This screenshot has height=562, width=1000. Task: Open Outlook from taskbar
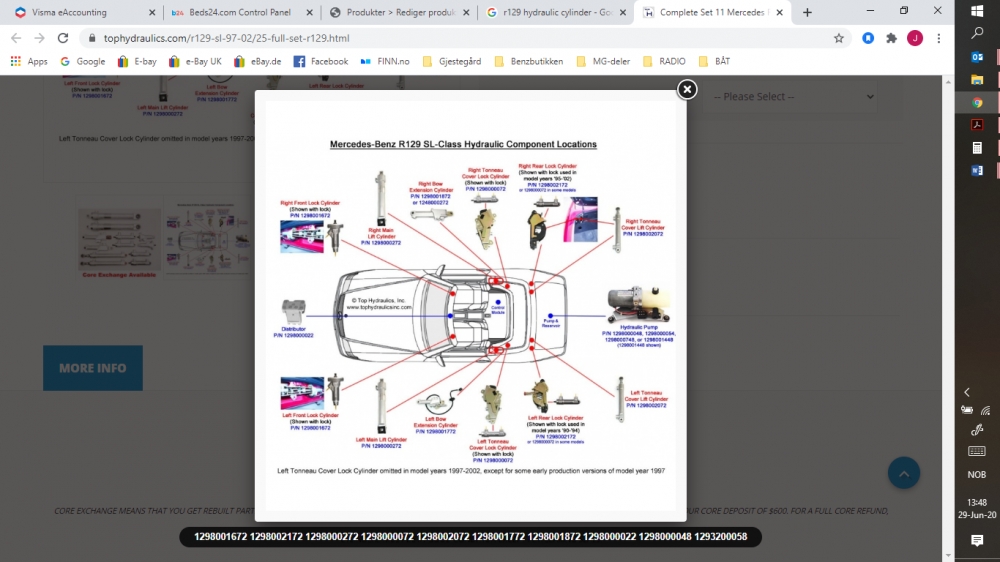pyautogui.click(x=977, y=57)
